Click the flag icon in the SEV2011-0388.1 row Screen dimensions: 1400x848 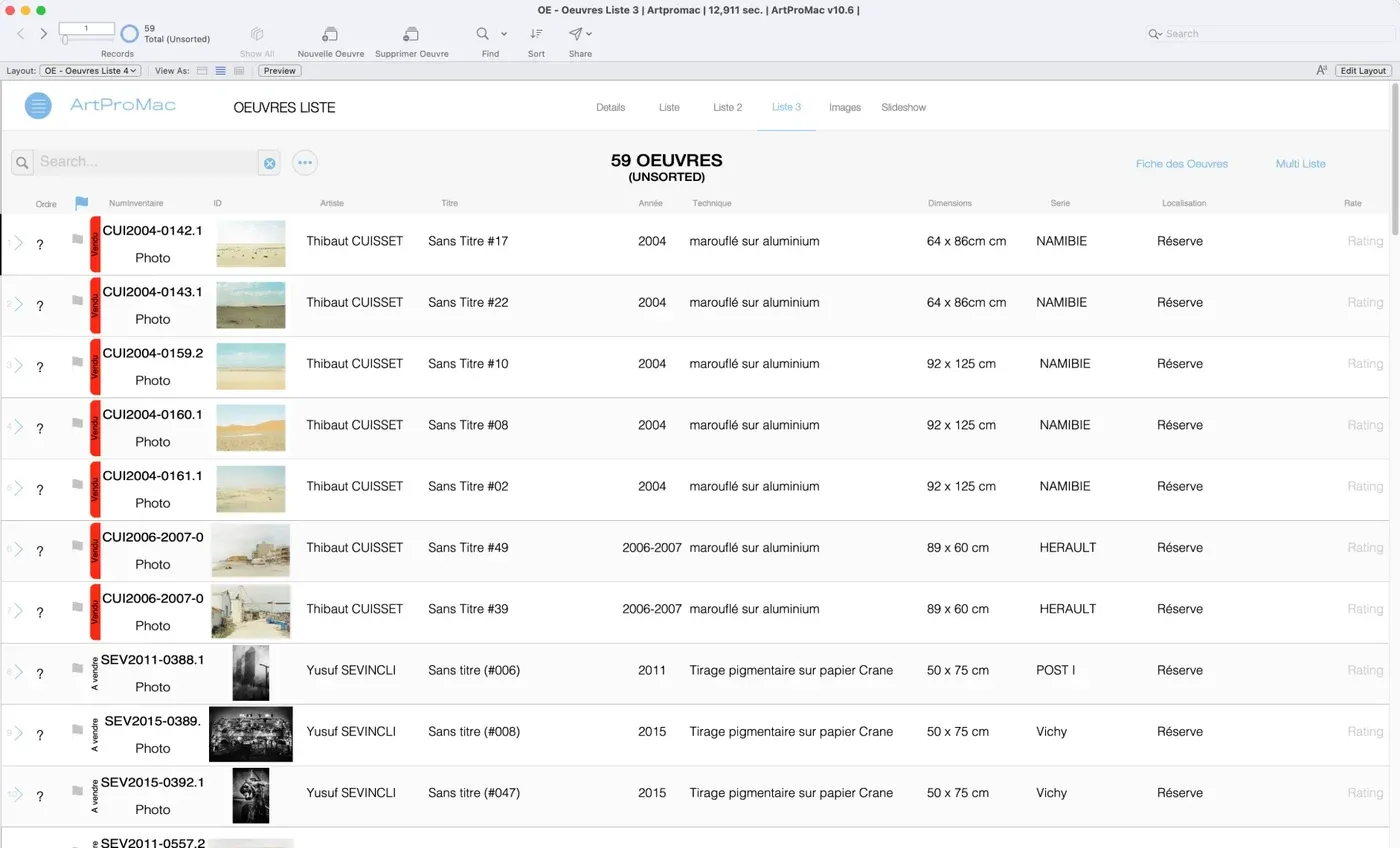click(x=77, y=668)
